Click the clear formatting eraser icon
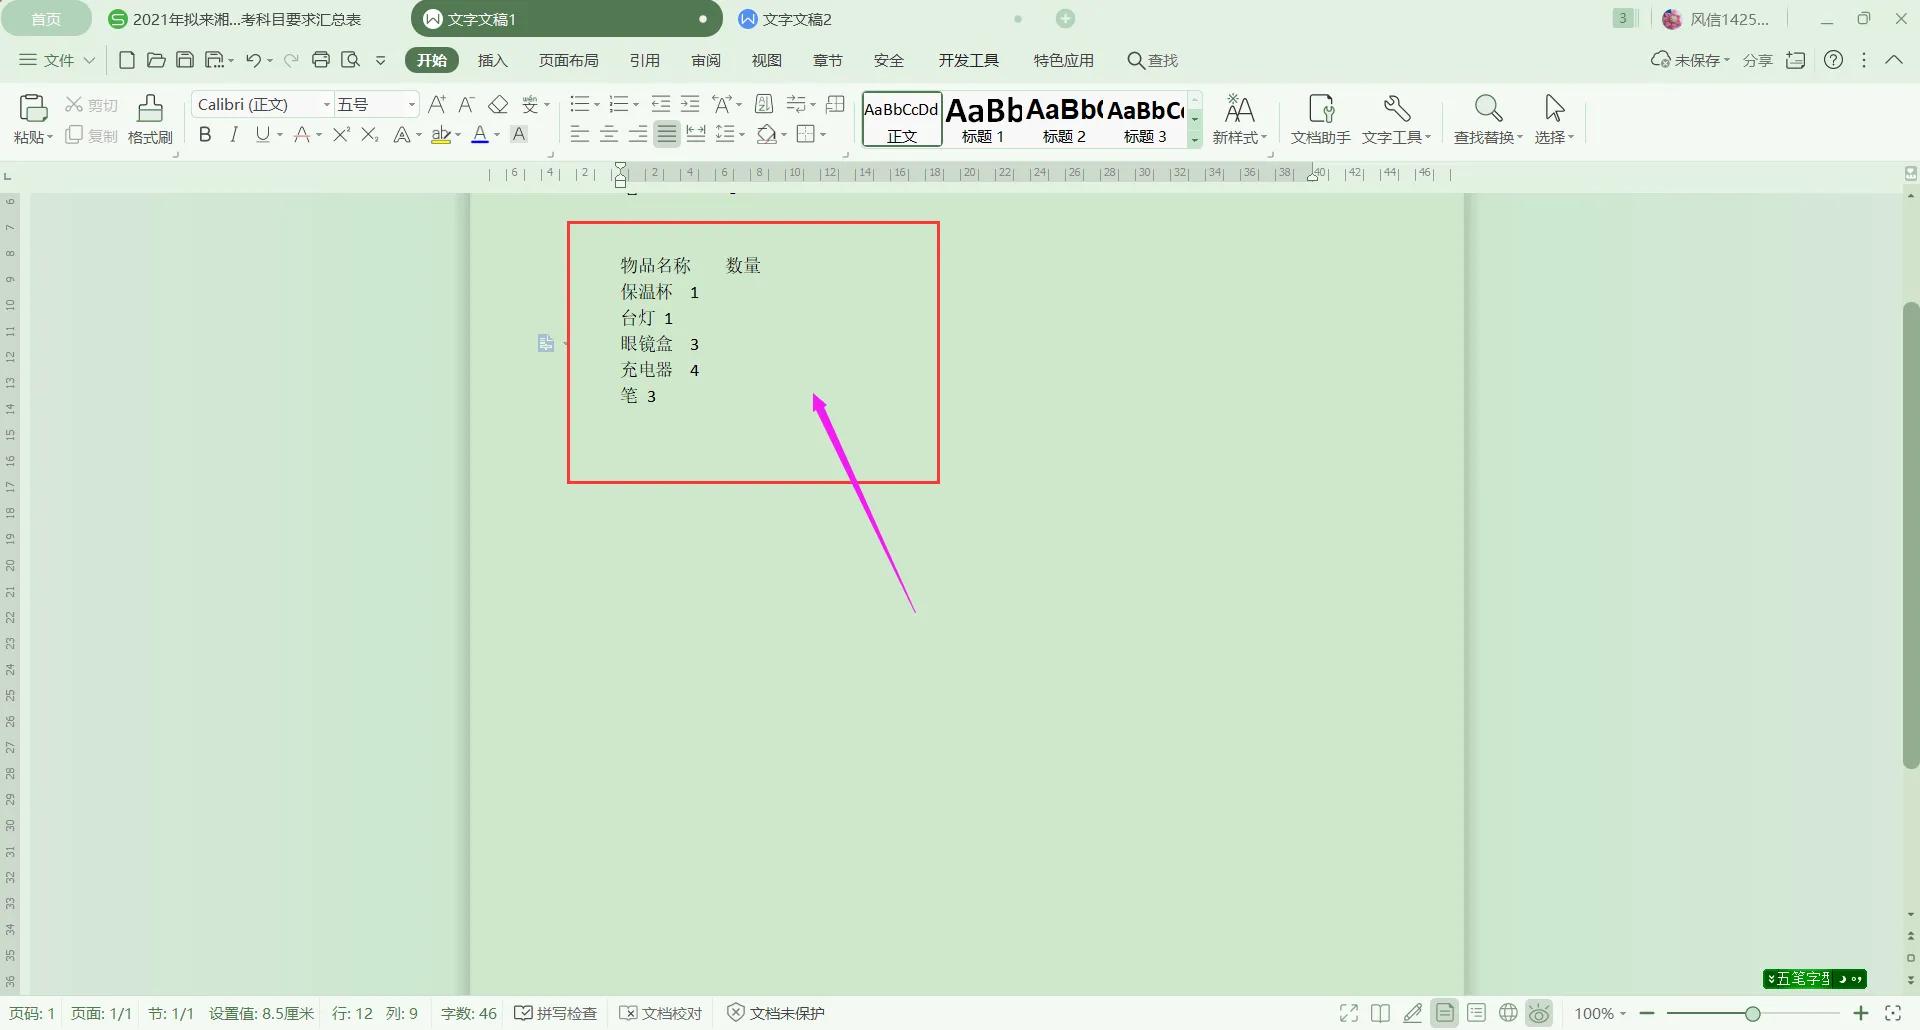 tap(498, 104)
